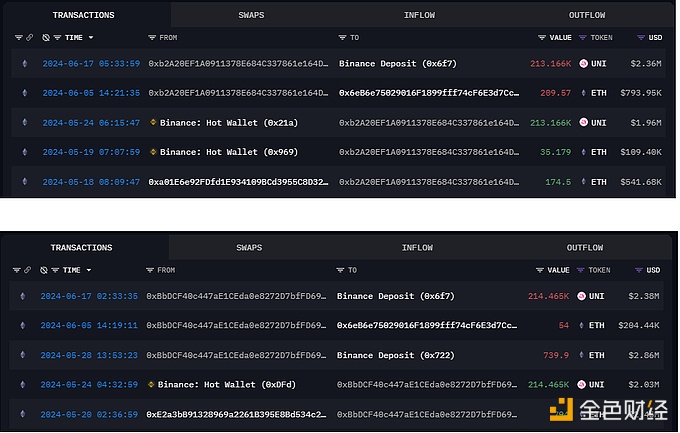Screen dimensions: 680x433
Task: Click the 739.9 value cell
Action: (x=556, y=355)
